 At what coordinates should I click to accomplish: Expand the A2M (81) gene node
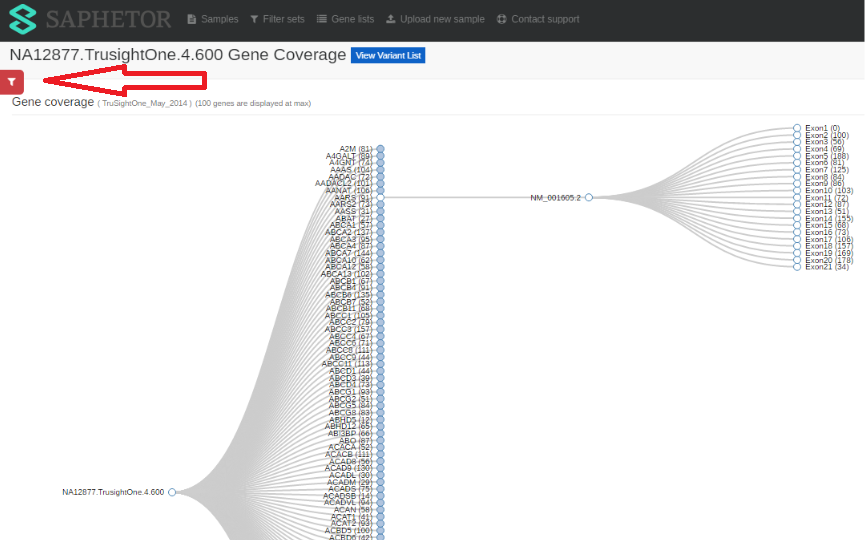point(380,149)
